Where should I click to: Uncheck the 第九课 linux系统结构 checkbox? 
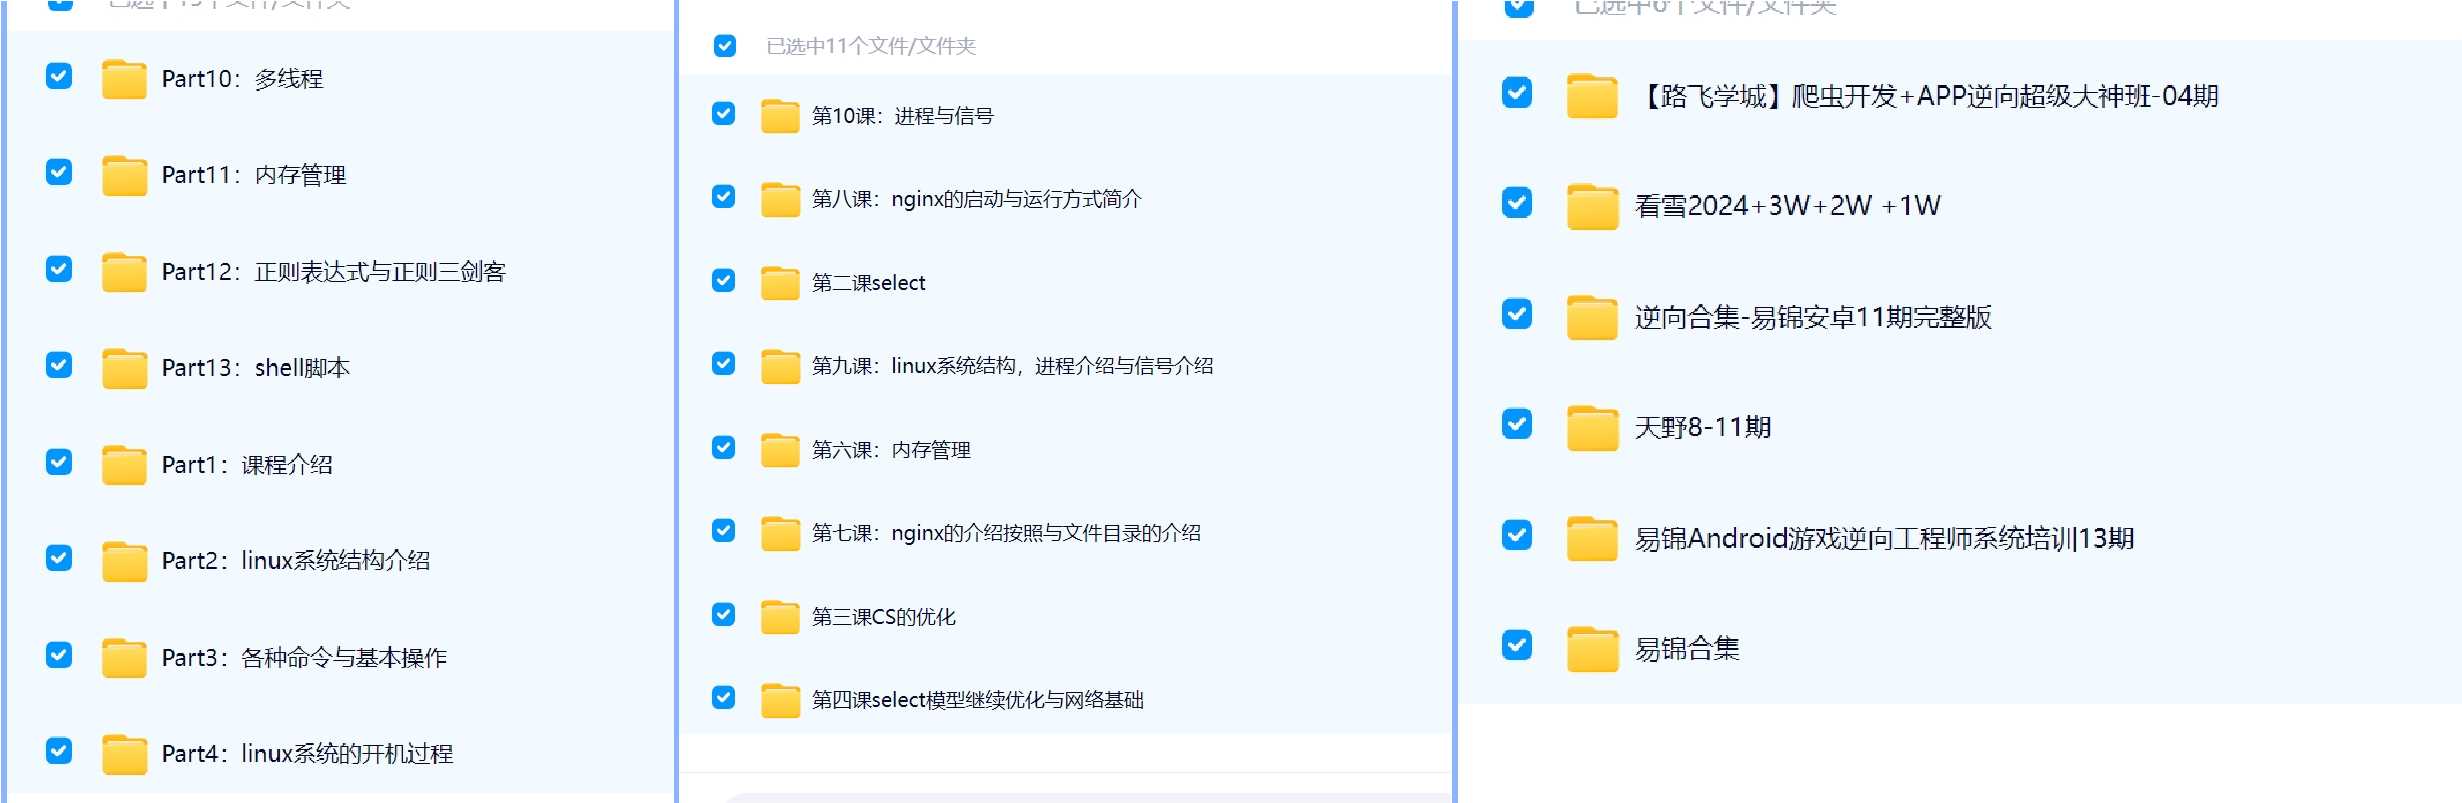point(723,363)
